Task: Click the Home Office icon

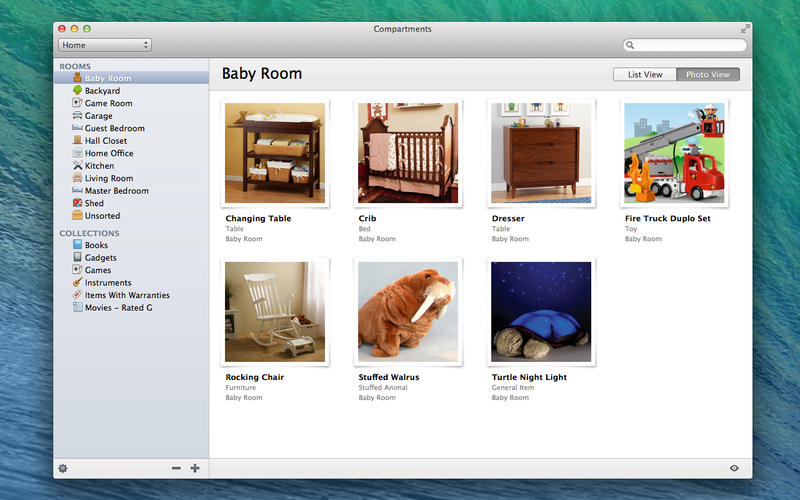Action: [78, 153]
